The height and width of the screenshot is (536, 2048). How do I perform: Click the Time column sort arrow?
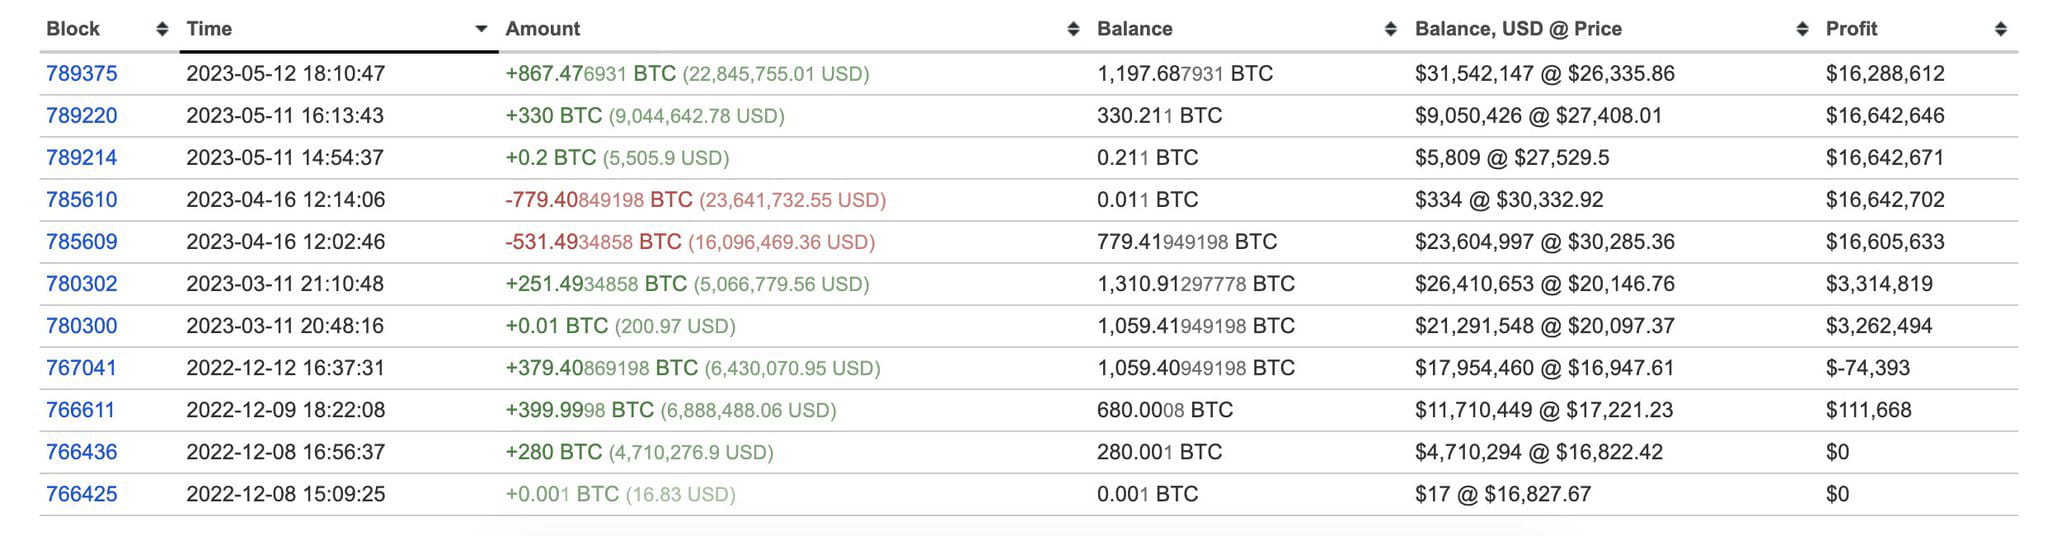tap(481, 29)
